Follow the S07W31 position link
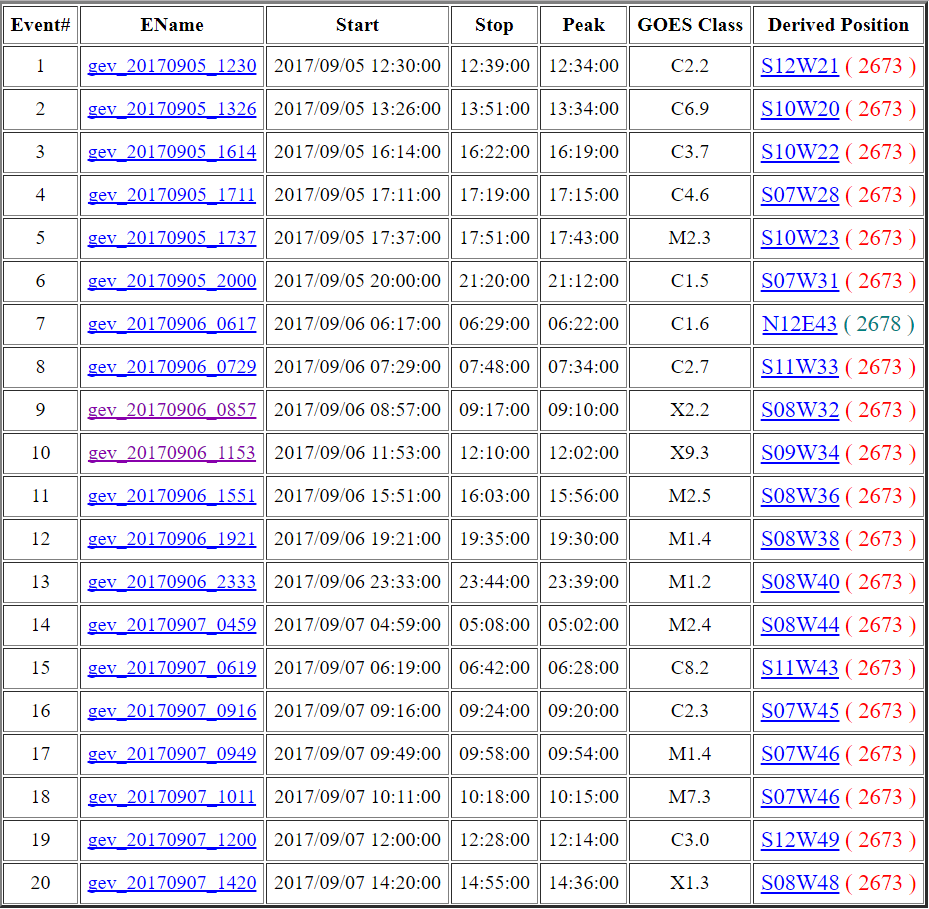This screenshot has height=909, width=929. (x=800, y=281)
